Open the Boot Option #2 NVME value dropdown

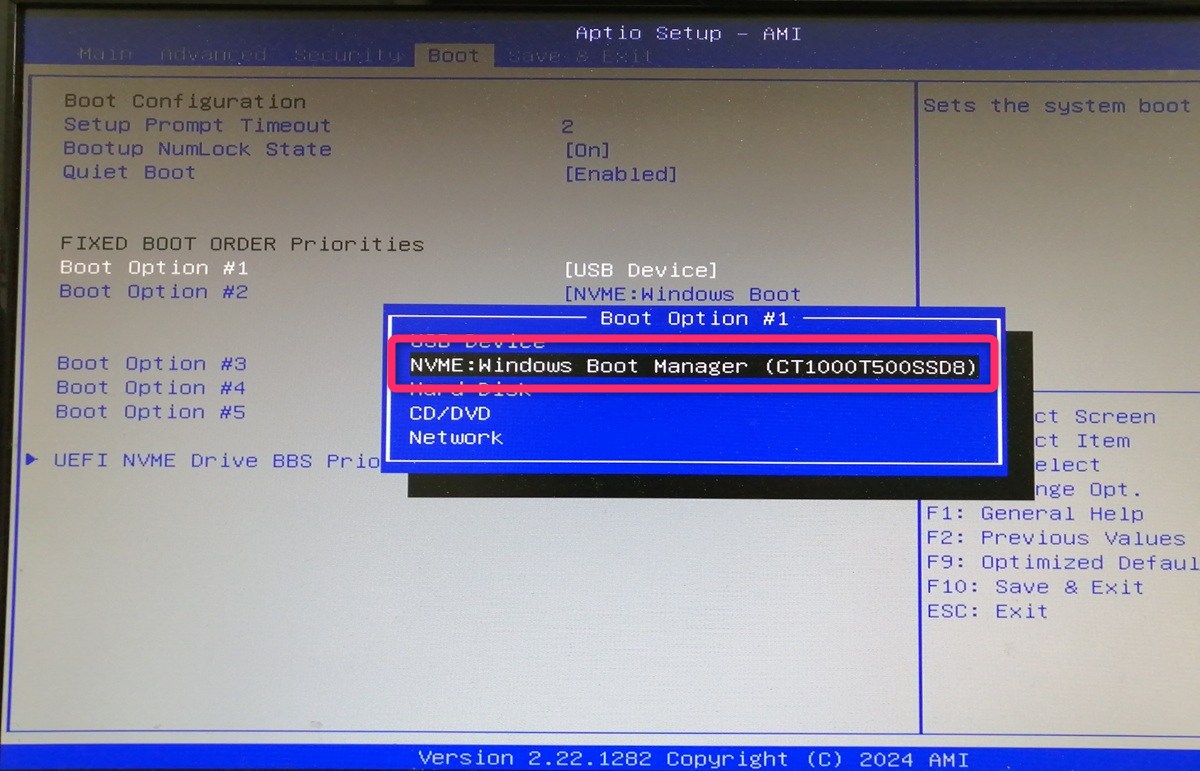tap(683, 294)
